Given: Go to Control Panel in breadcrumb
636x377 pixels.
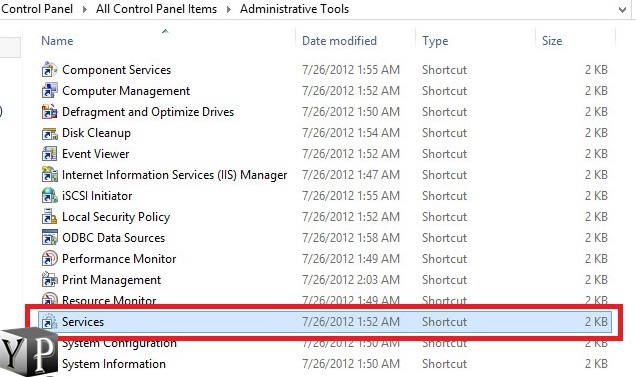Looking at the screenshot, I should click(x=37, y=9).
